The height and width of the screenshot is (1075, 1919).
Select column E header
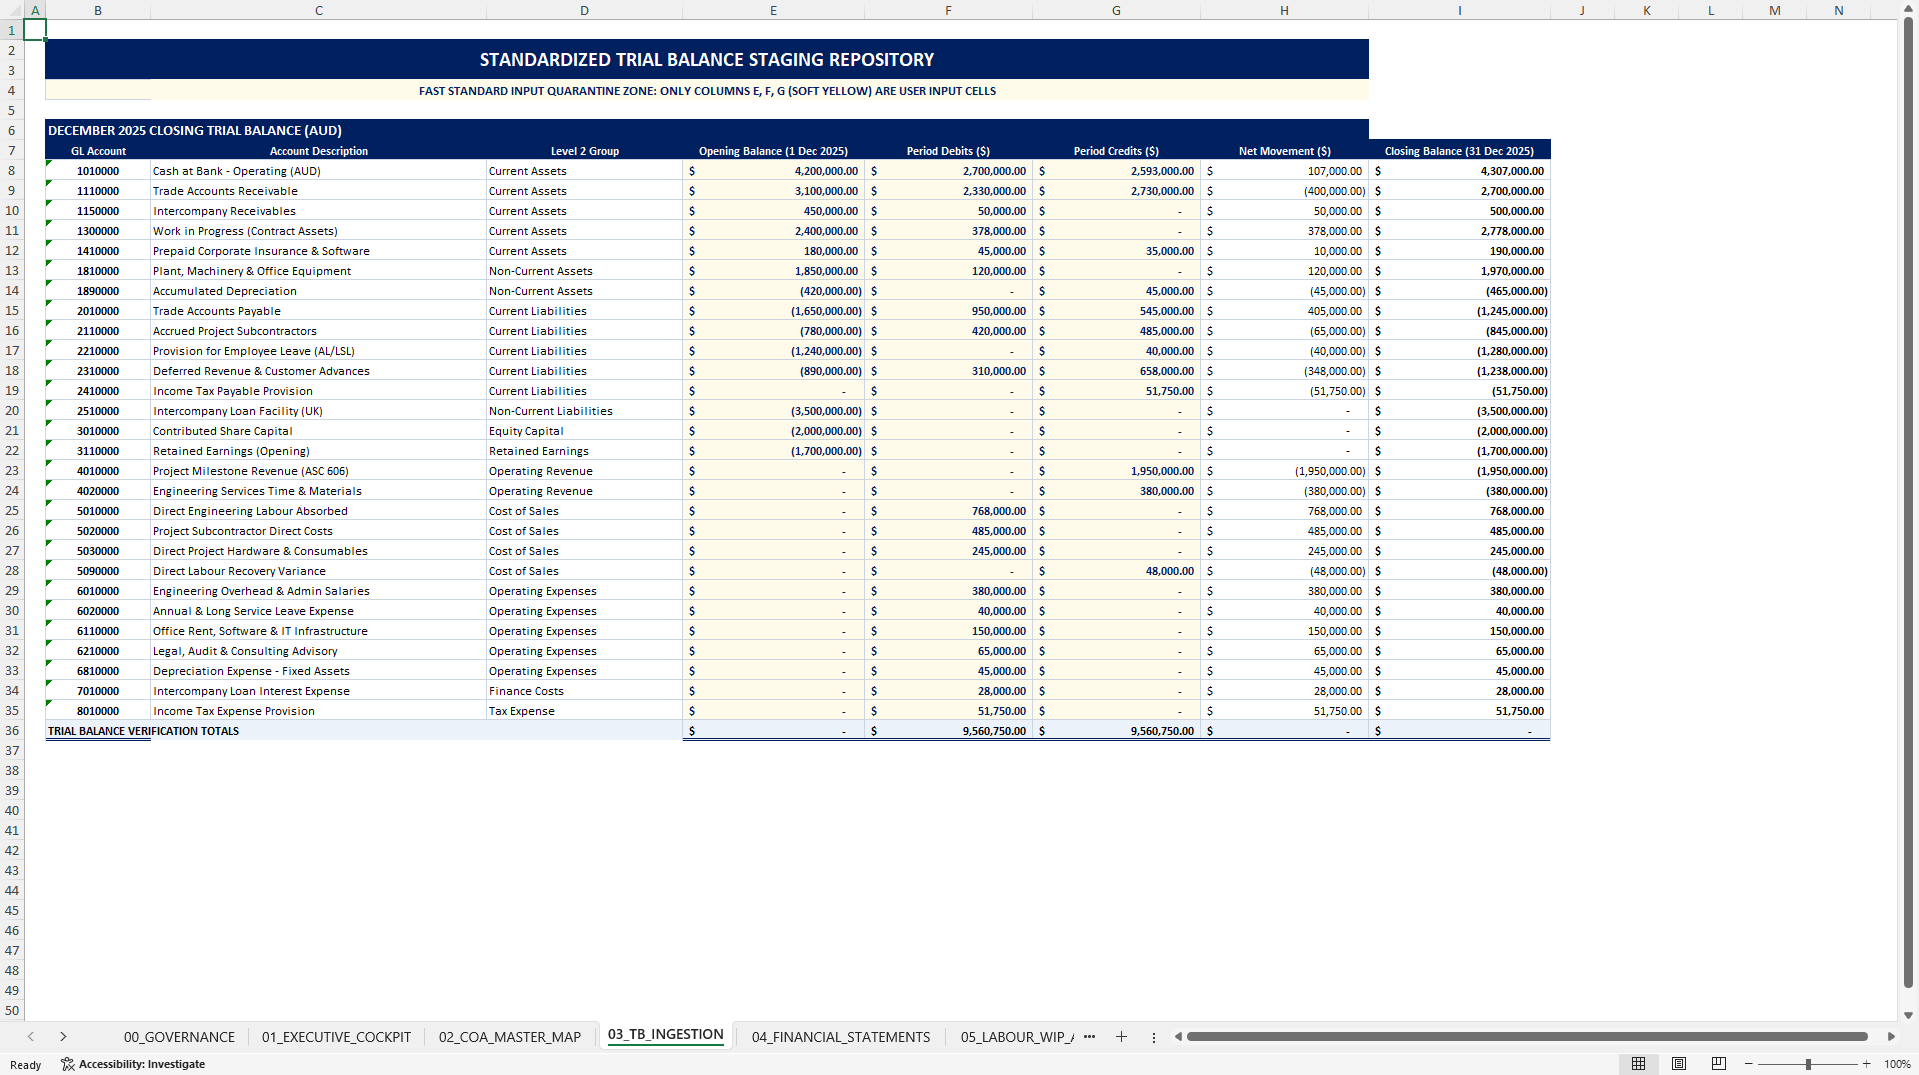pyautogui.click(x=773, y=10)
